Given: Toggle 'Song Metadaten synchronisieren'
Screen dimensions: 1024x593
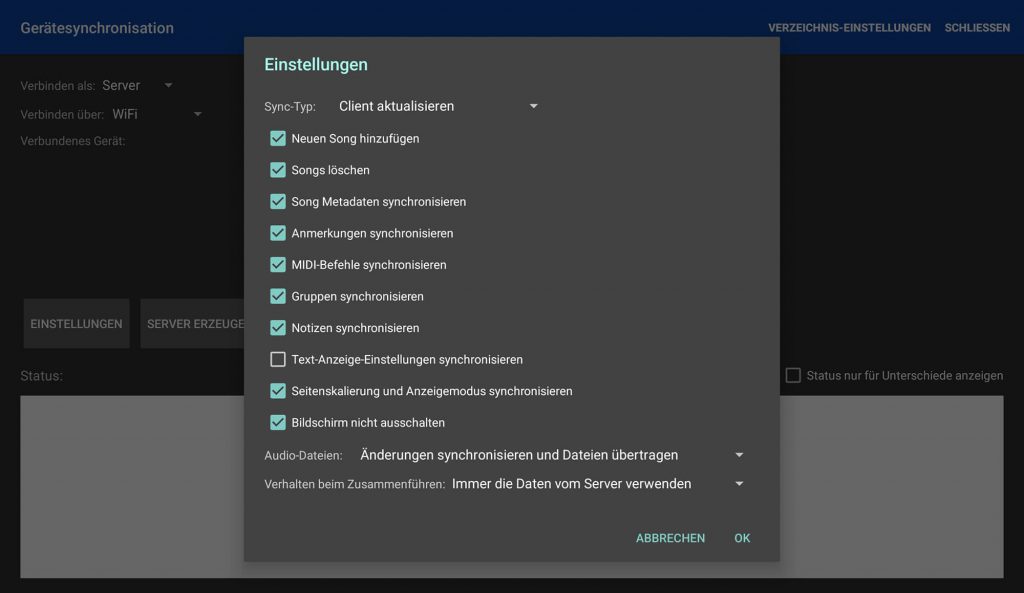Looking at the screenshot, I should 277,201.
